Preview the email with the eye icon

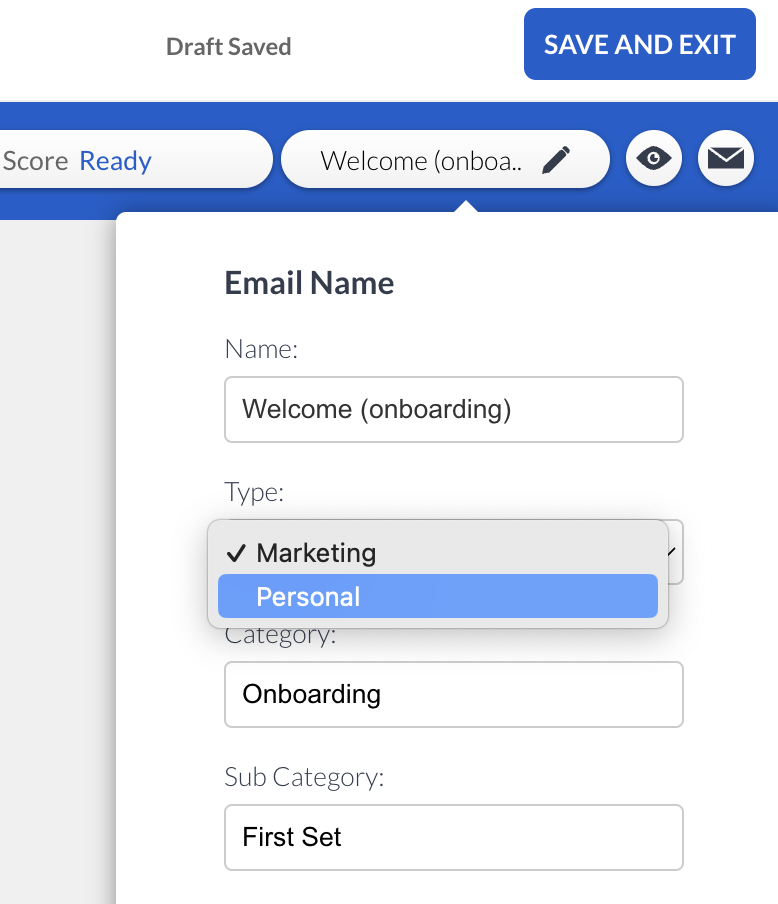(654, 159)
